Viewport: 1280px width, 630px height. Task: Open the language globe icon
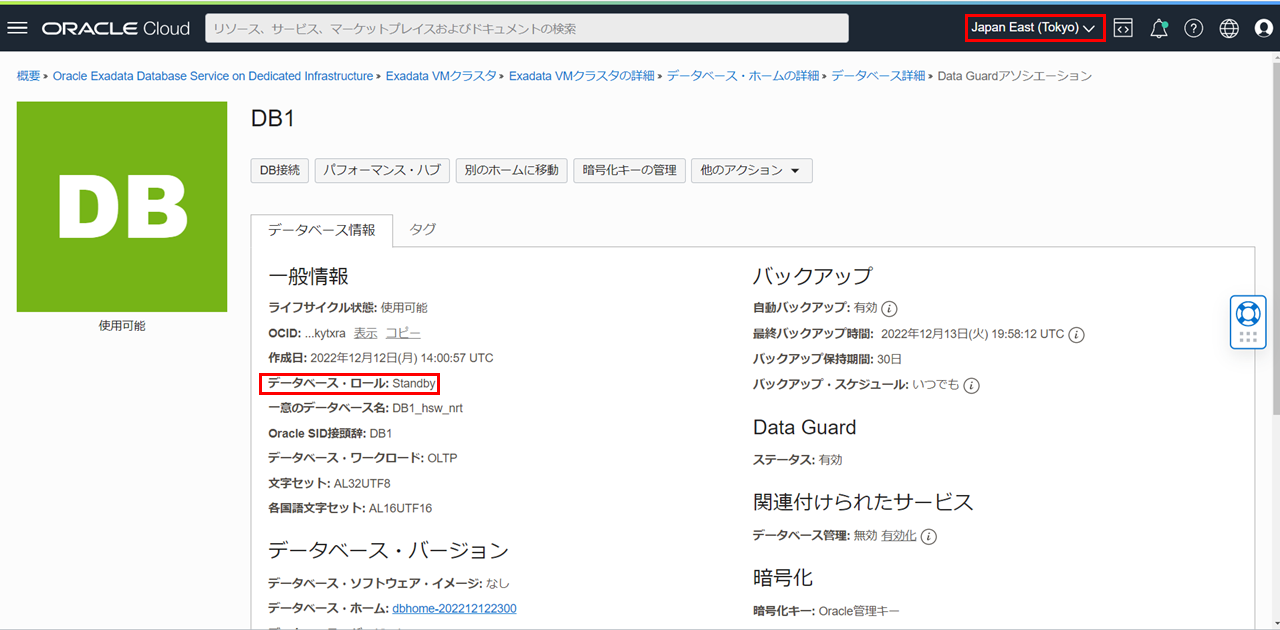tap(1229, 28)
